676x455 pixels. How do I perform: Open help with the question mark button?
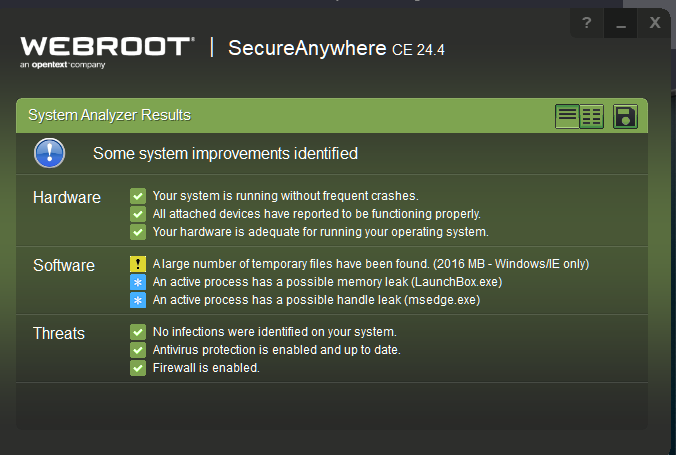(586, 22)
